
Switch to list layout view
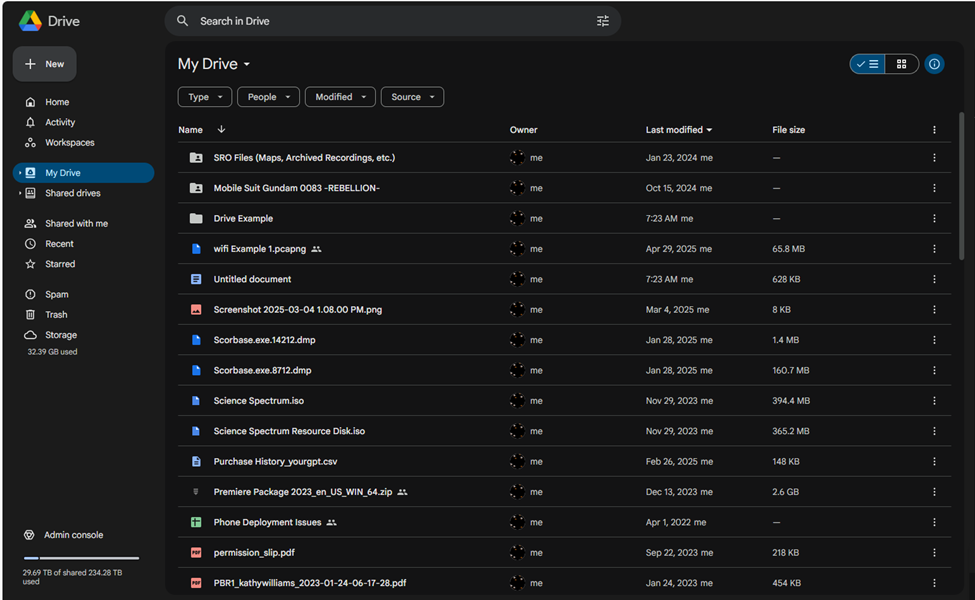point(867,64)
